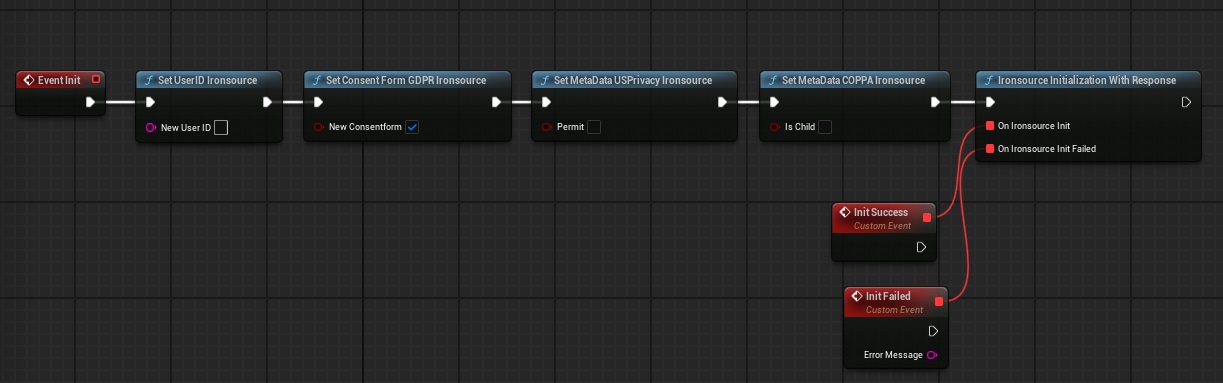Click the New User ID magenta input pin

(151, 127)
